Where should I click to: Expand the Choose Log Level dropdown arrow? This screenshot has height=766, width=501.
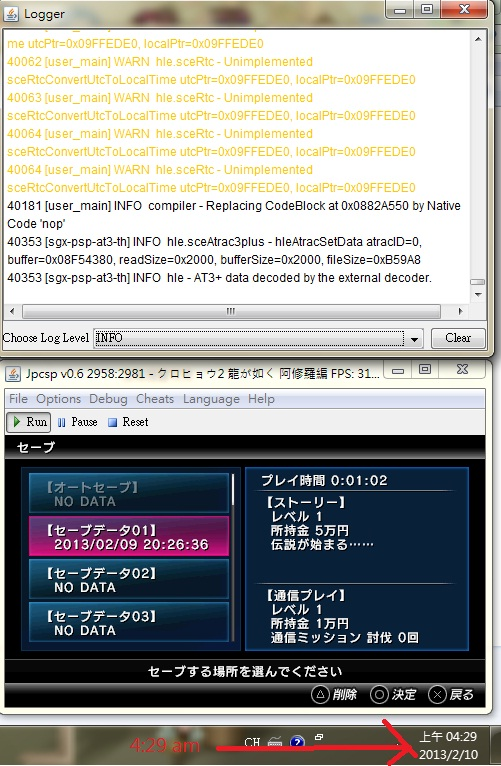(414, 339)
